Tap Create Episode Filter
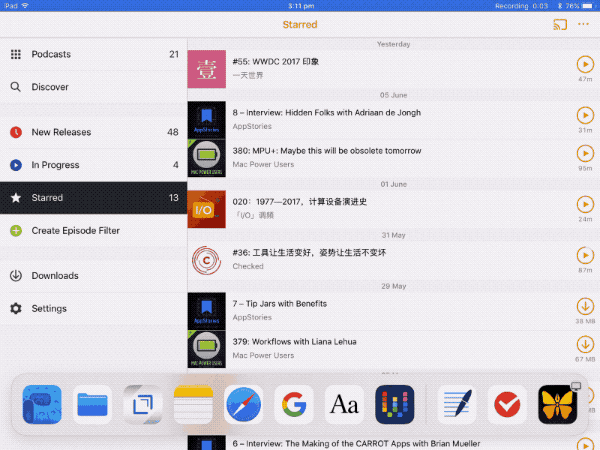Viewport: 600px width, 450px height. coord(93,230)
